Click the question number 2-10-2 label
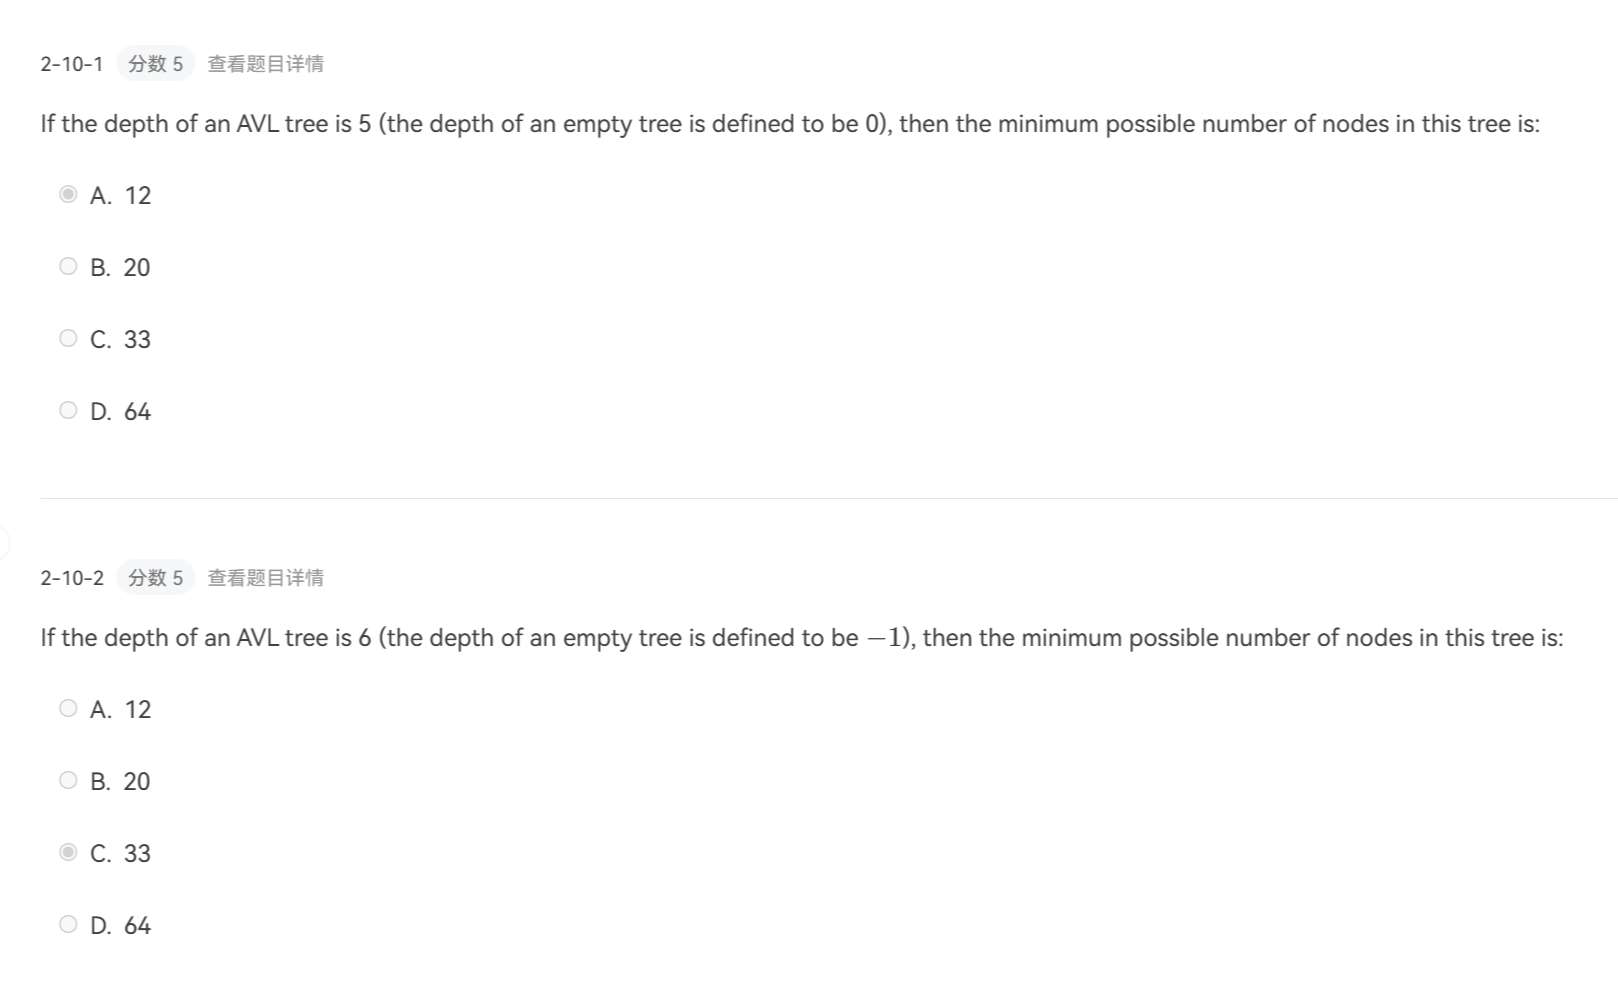The width and height of the screenshot is (1618, 987). pyautogui.click(x=72, y=578)
